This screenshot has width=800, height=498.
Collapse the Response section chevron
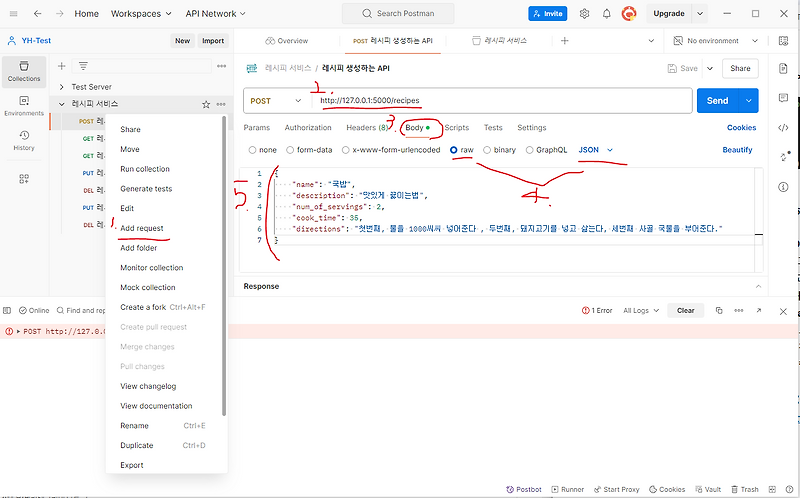[x=759, y=286]
